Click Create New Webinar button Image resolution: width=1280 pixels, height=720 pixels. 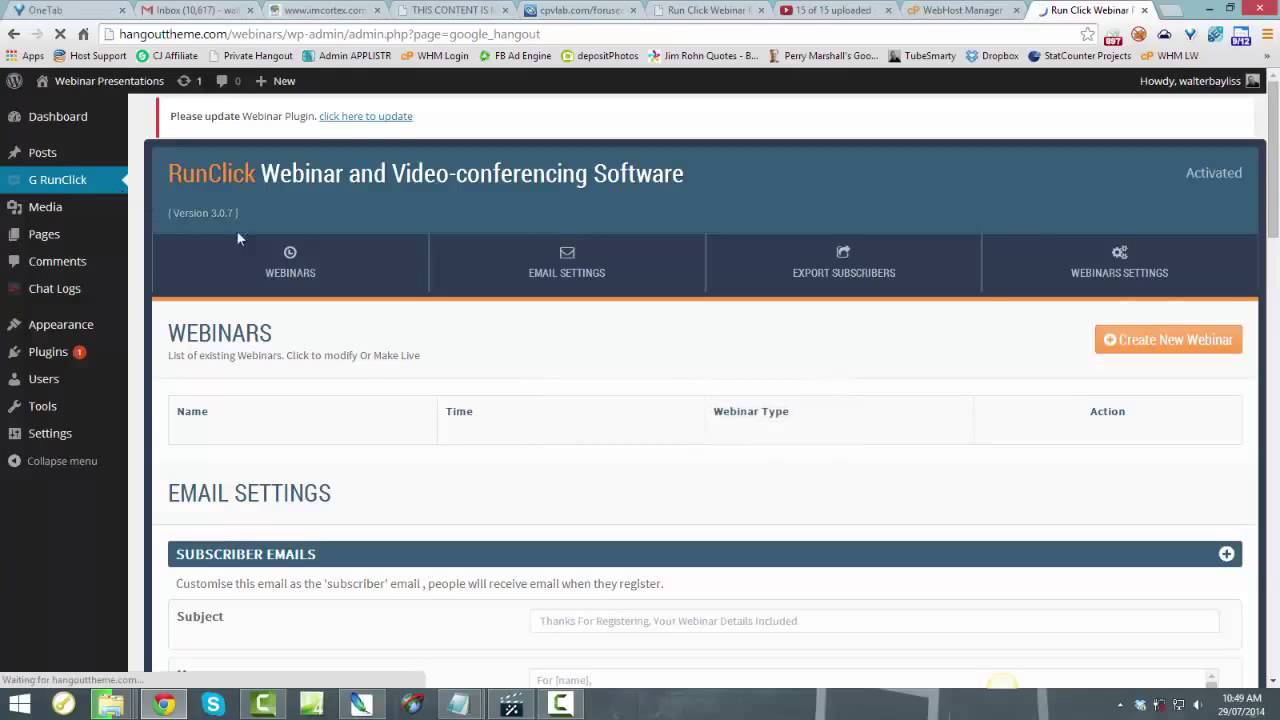coord(1168,340)
